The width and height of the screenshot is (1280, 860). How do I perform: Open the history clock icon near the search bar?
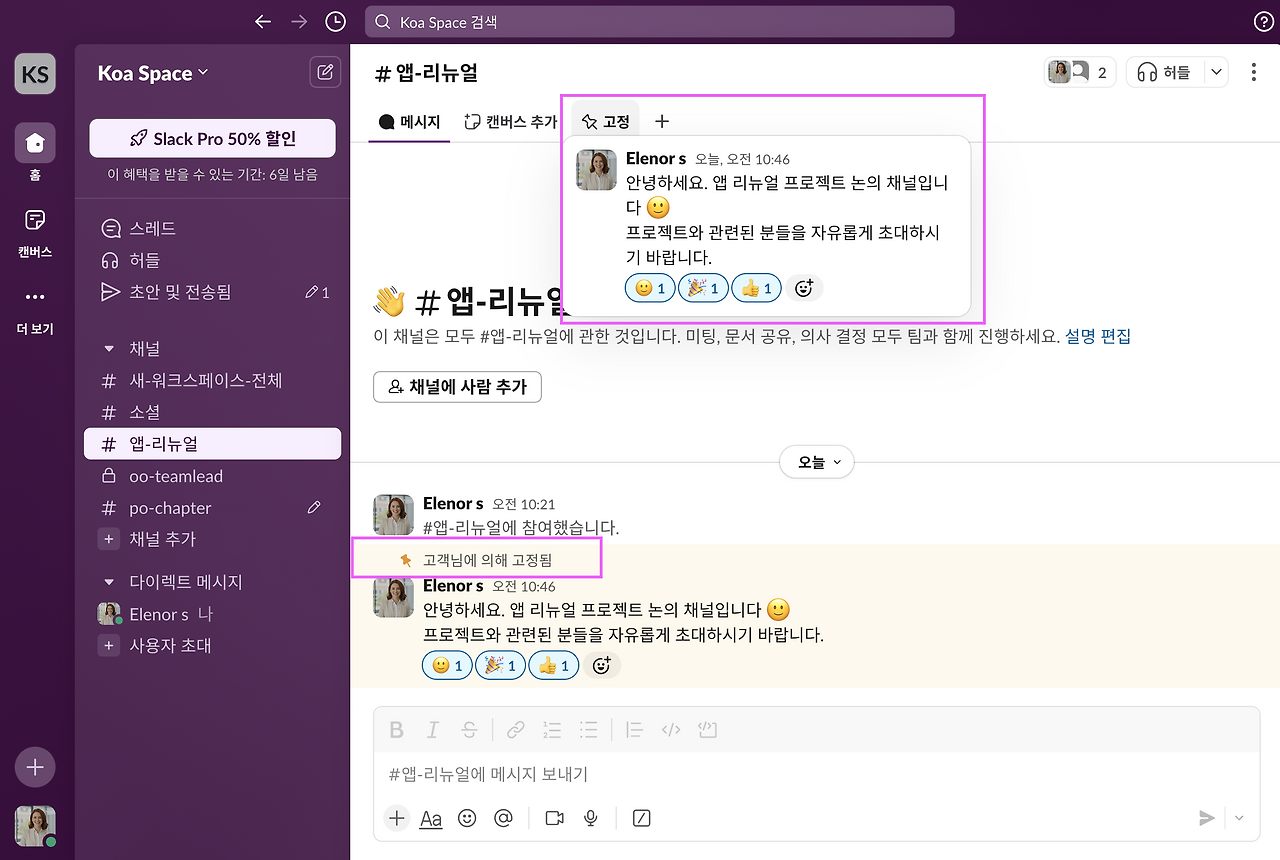335,21
